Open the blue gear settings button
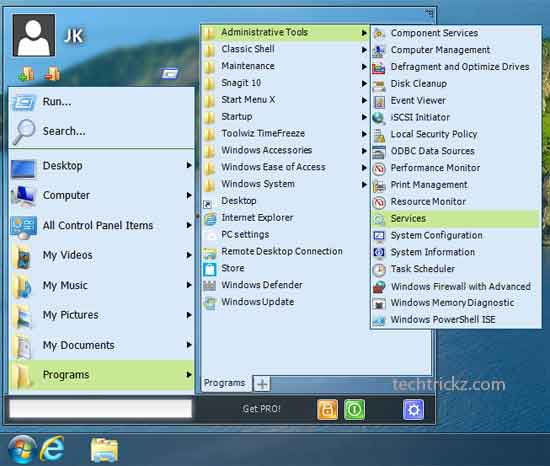Viewport: 550px width, 466px height. 414,409
